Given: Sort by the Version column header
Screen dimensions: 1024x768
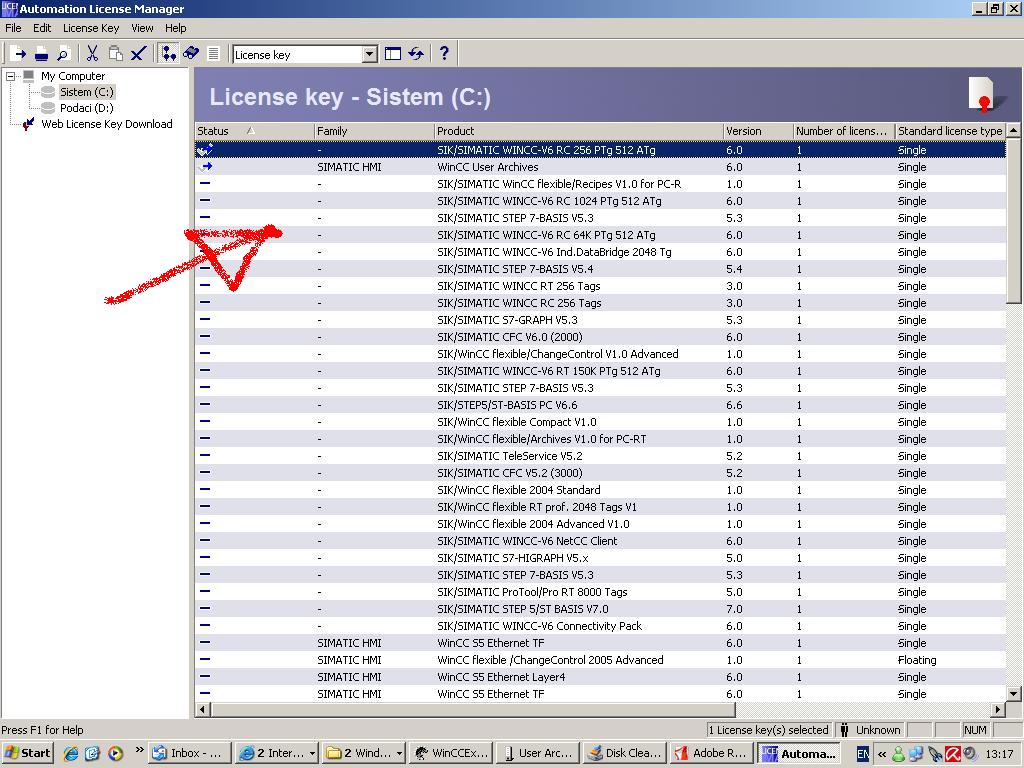Looking at the screenshot, I should 758,131.
